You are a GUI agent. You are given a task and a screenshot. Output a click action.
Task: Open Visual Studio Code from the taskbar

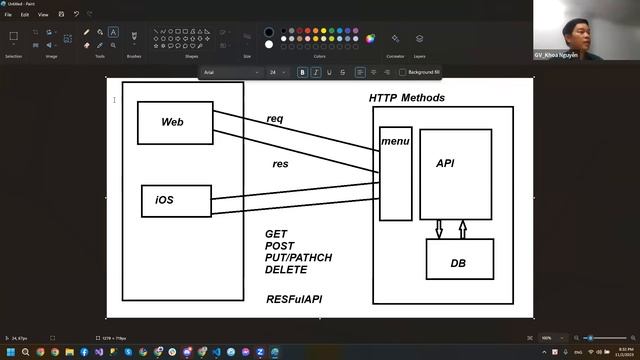[x=216, y=352]
